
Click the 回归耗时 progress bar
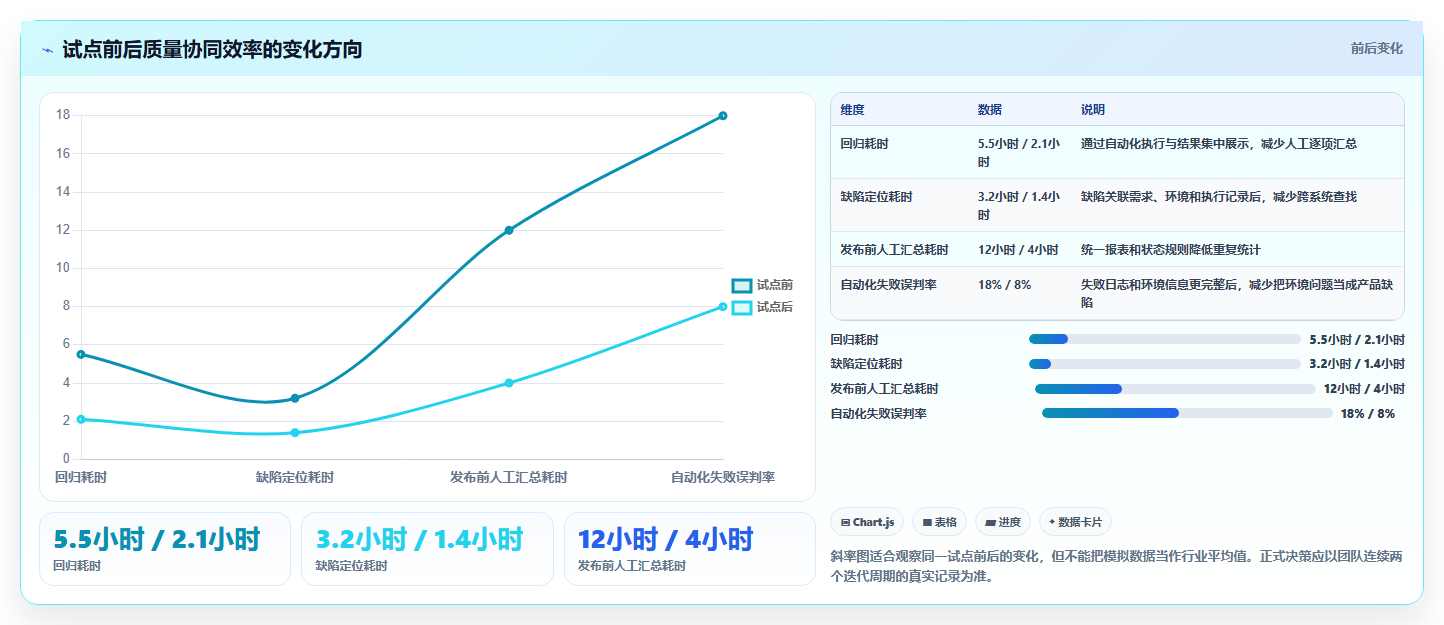click(1165, 339)
